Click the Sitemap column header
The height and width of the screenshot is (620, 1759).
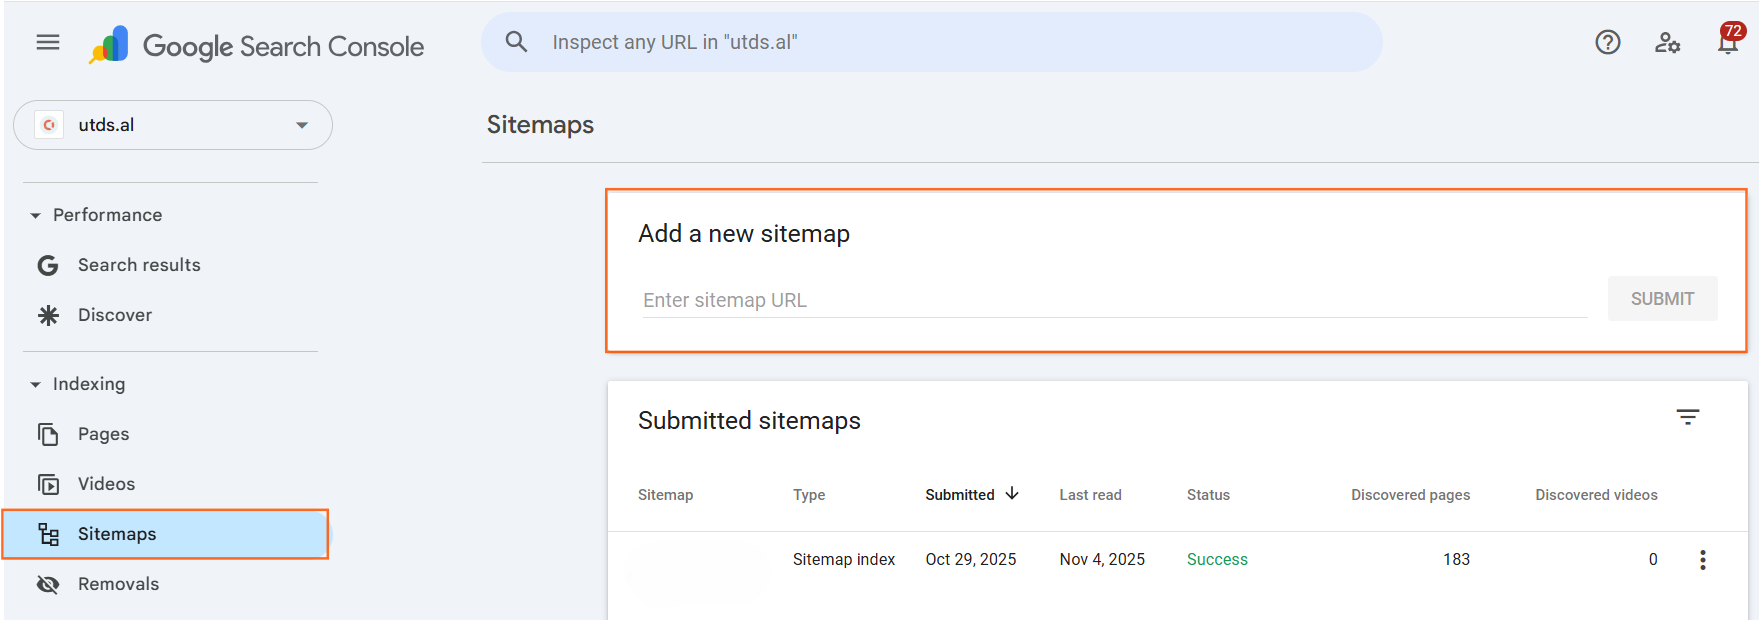(666, 495)
